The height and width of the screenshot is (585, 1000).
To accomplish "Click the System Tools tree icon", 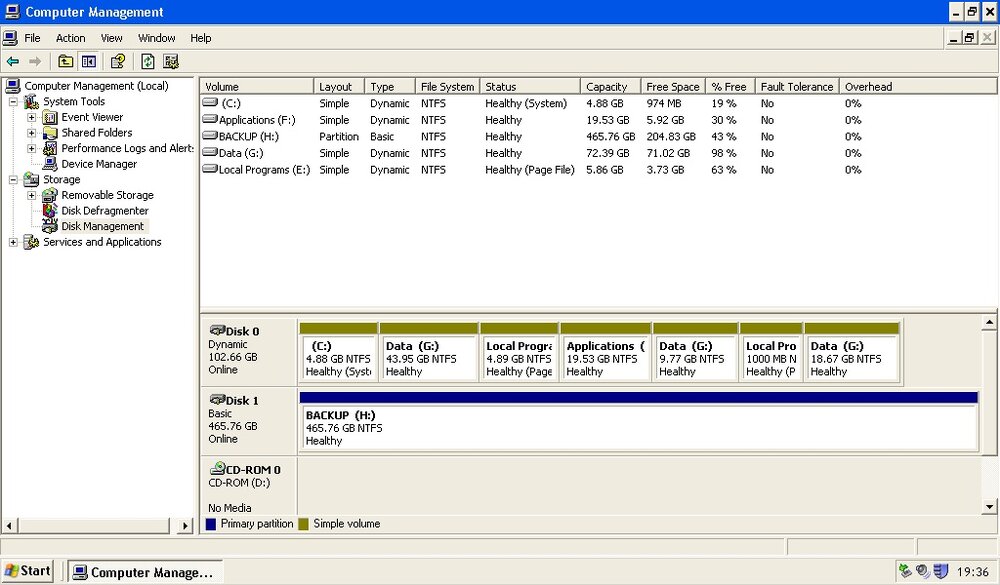I will [31, 101].
